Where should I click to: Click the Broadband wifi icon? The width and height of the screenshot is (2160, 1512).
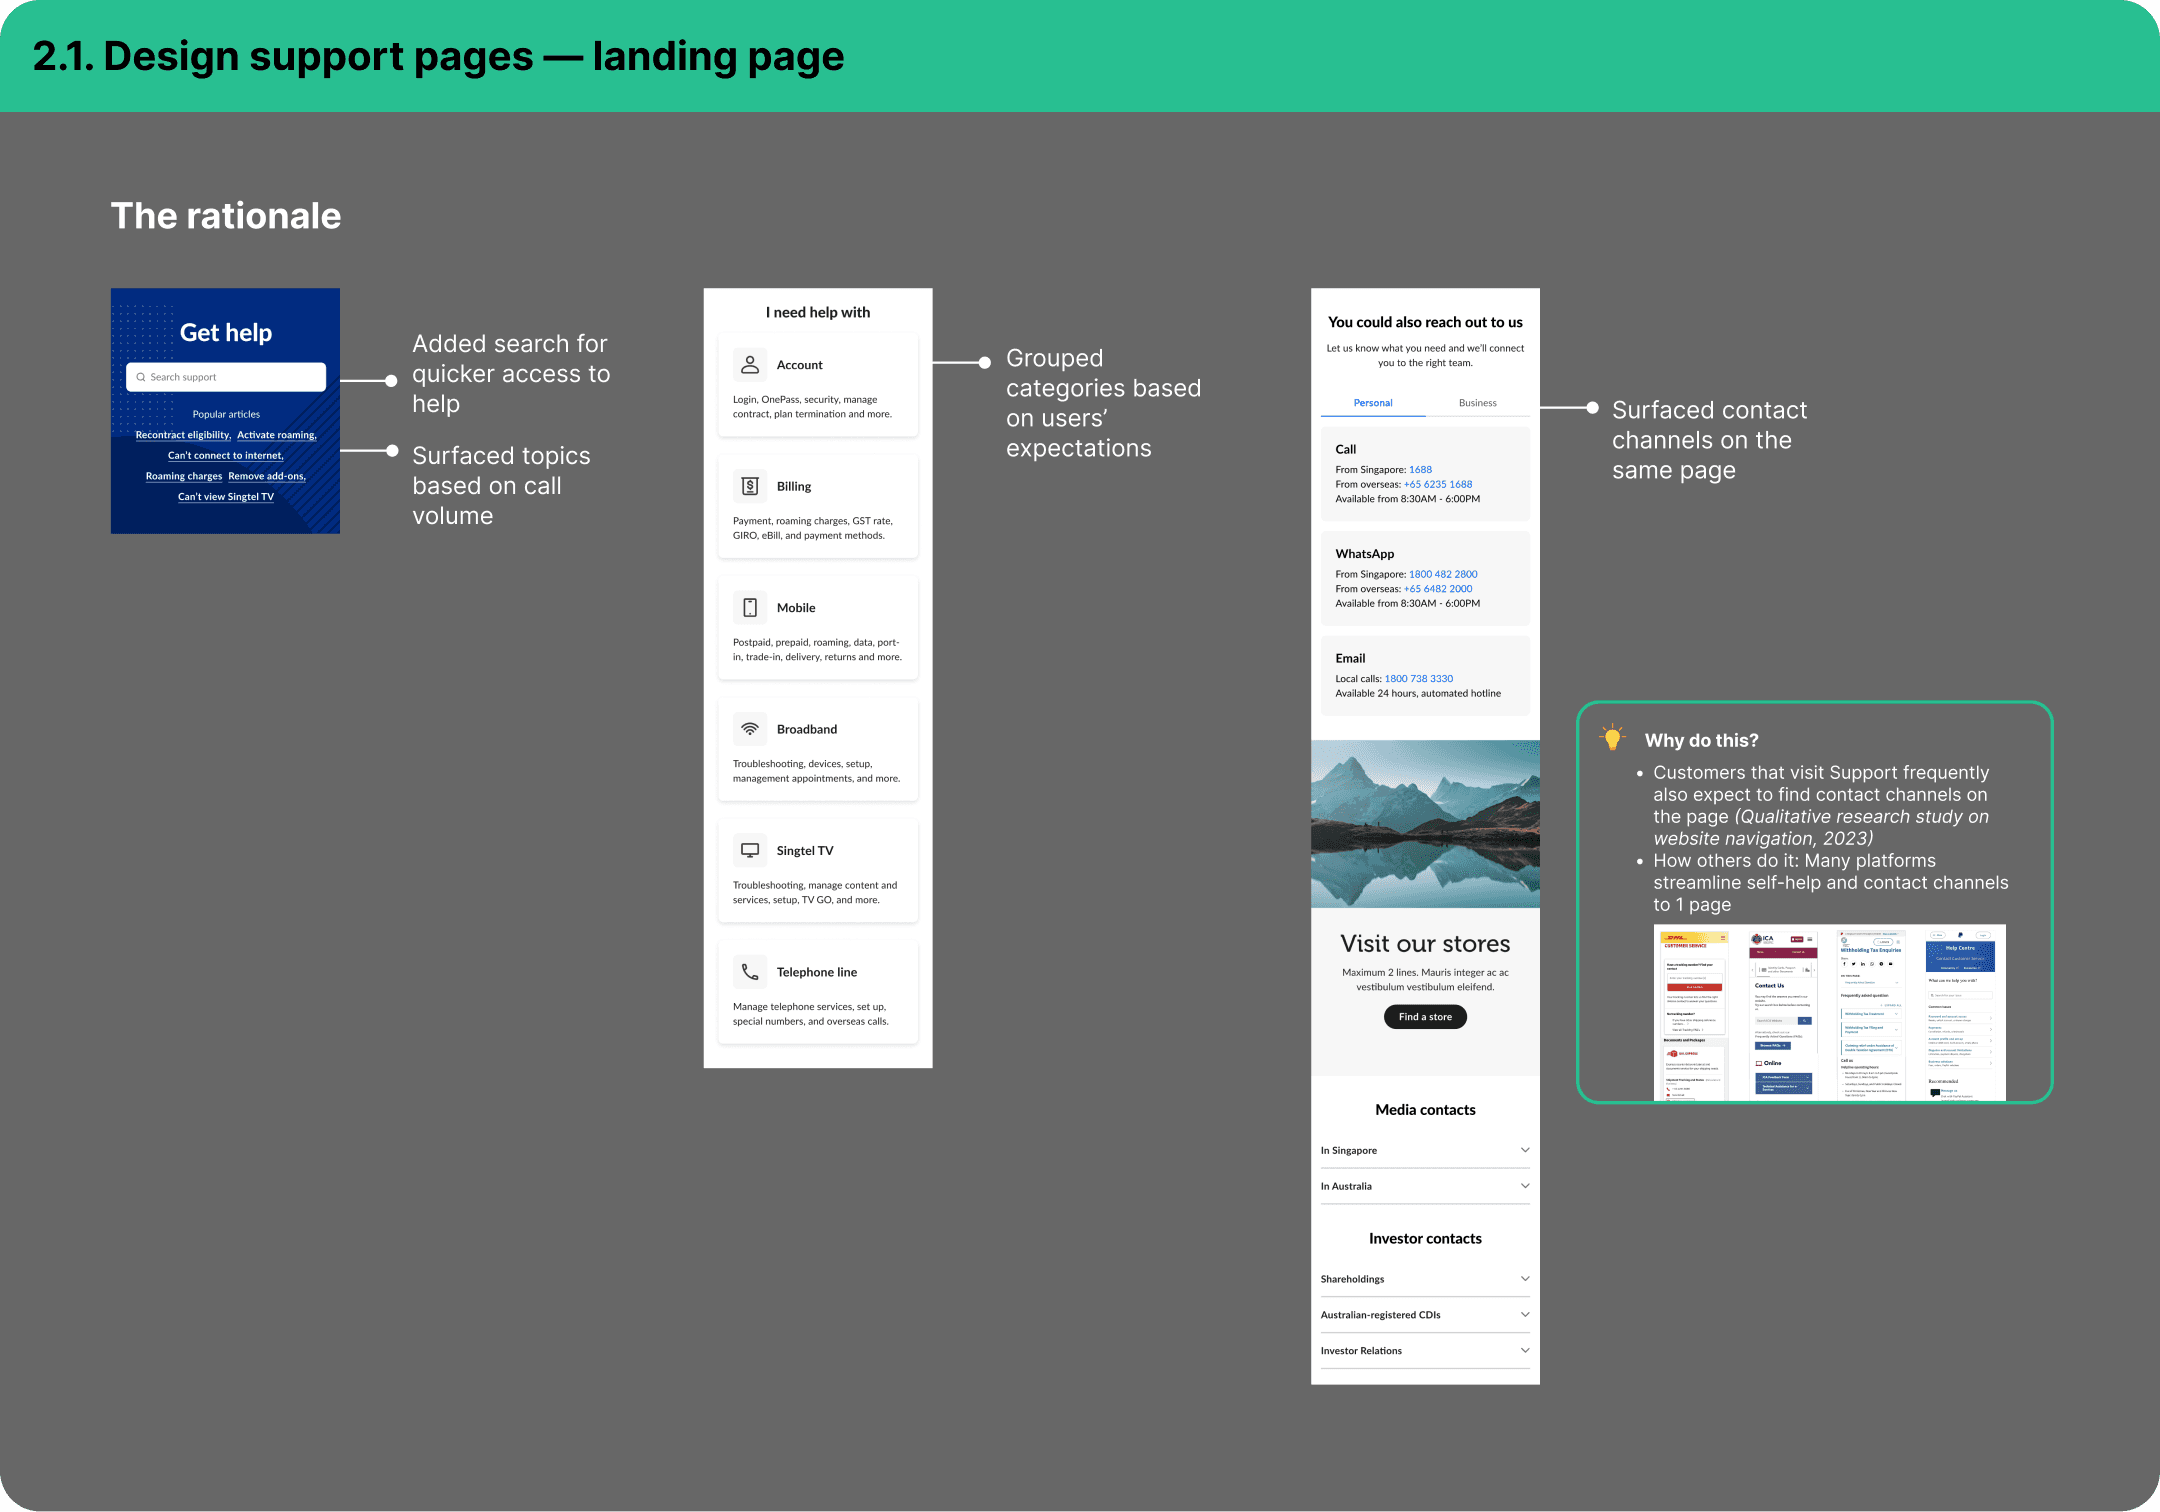(x=749, y=729)
